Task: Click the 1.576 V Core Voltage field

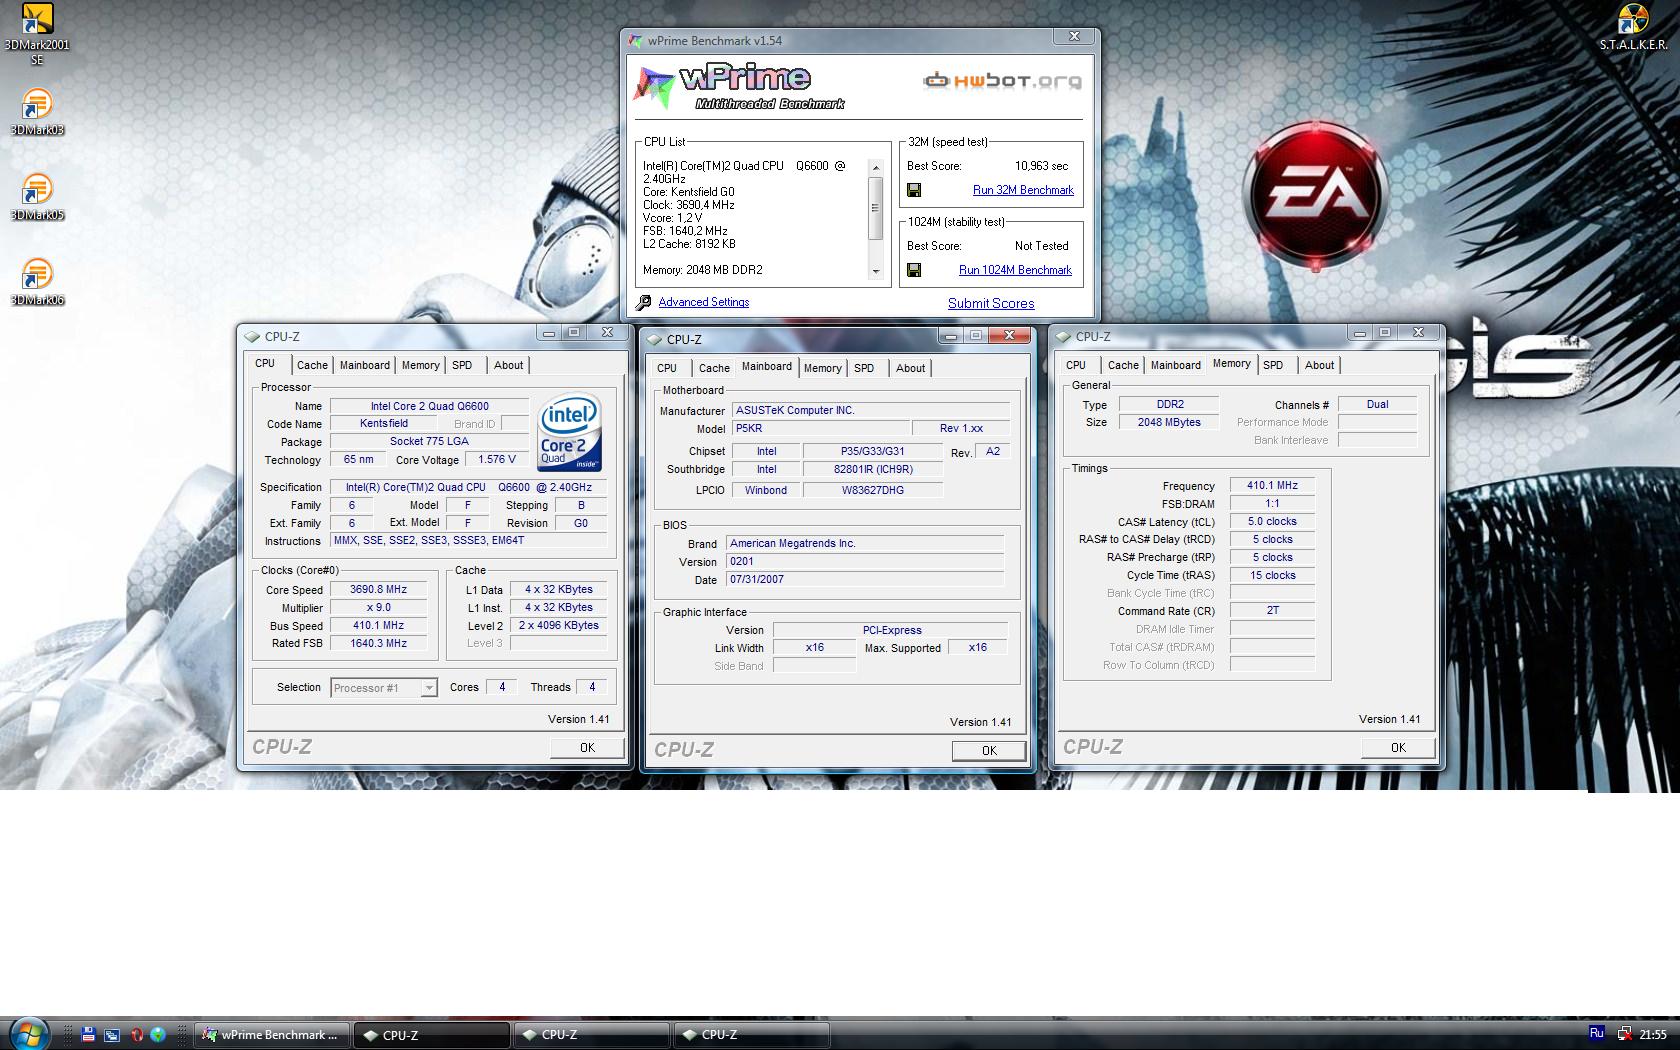Action: (x=497, y=460)
